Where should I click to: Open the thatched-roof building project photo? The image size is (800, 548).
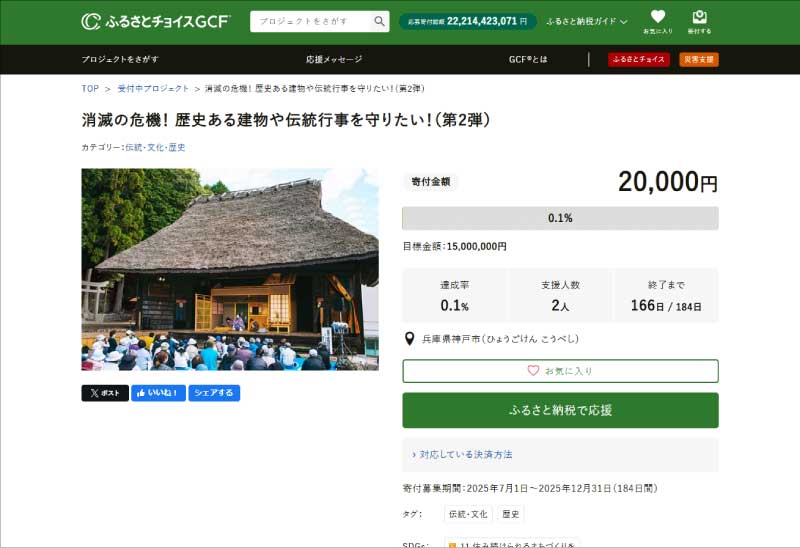coord(230,269)
